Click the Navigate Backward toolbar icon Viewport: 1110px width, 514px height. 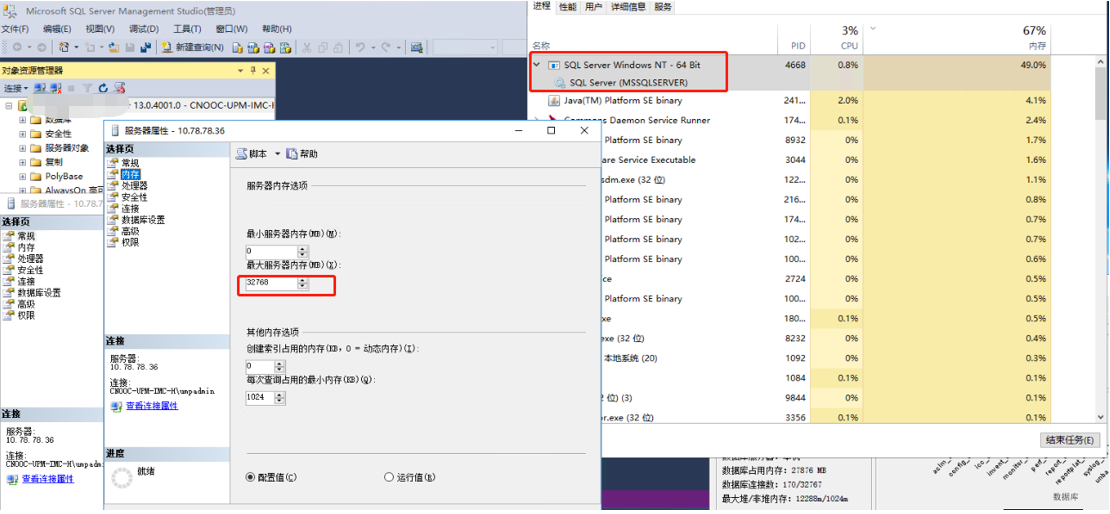pyautogui.click(x=17, y=47)
